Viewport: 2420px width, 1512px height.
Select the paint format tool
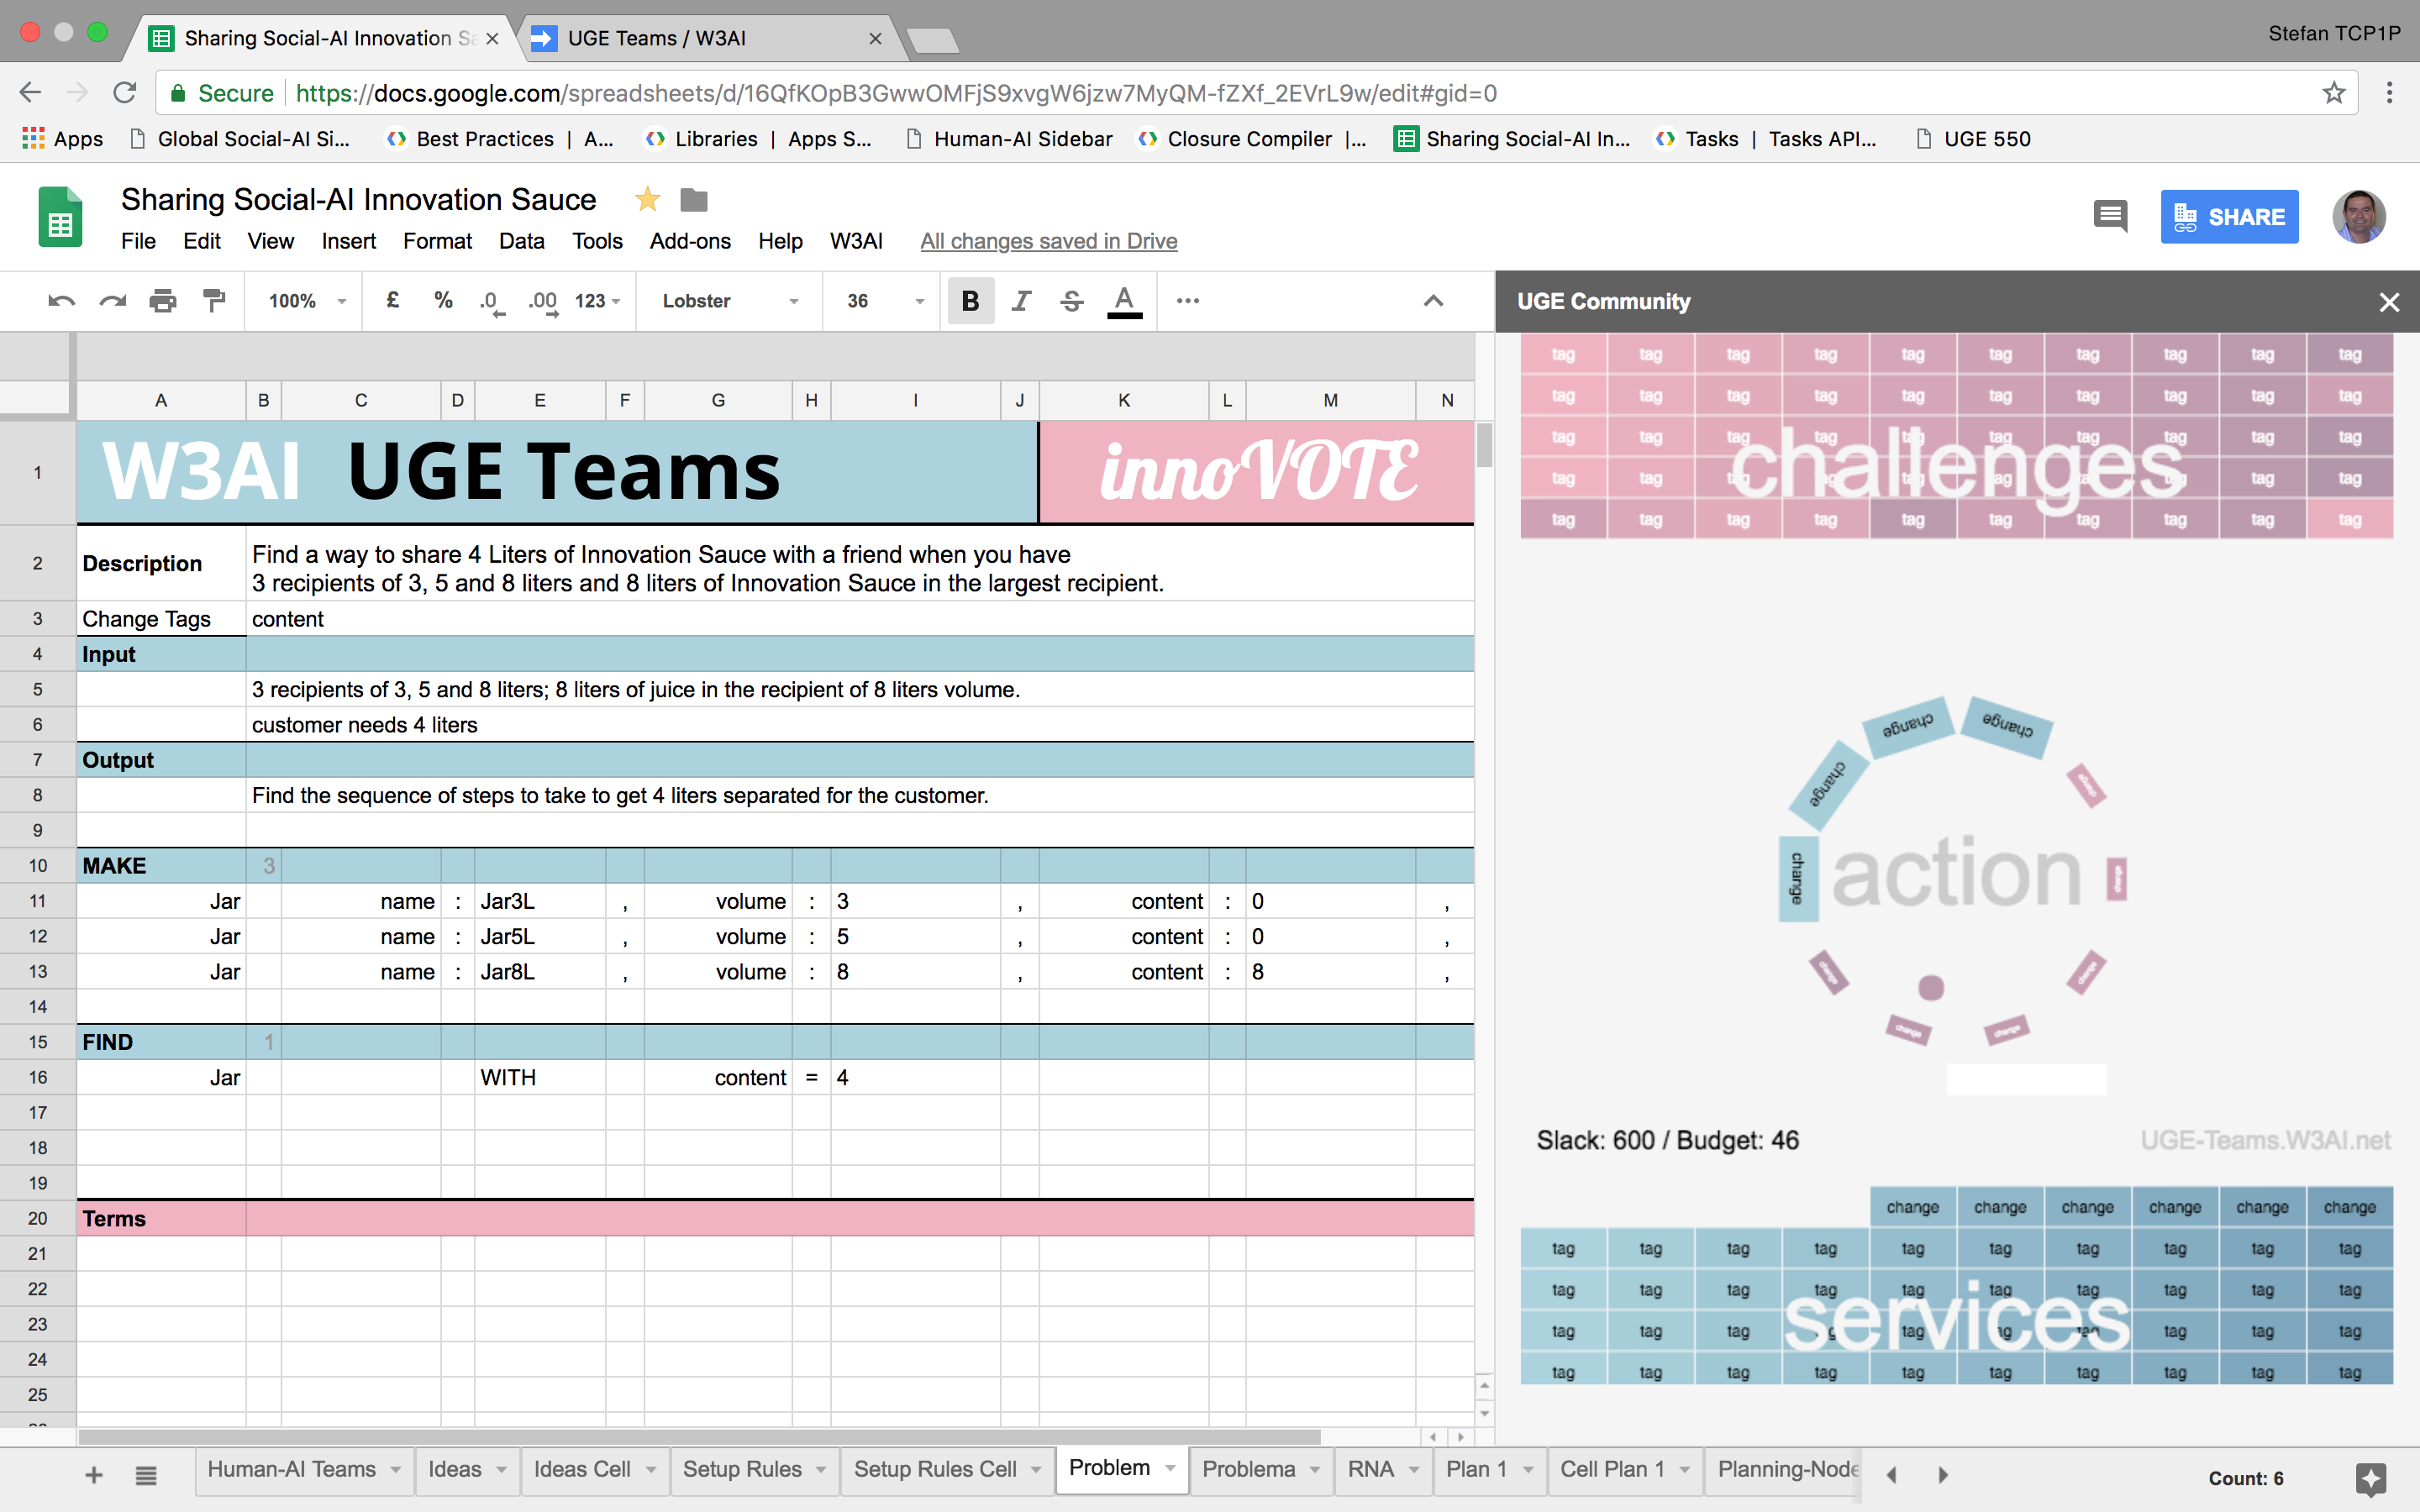pos(213,301)
